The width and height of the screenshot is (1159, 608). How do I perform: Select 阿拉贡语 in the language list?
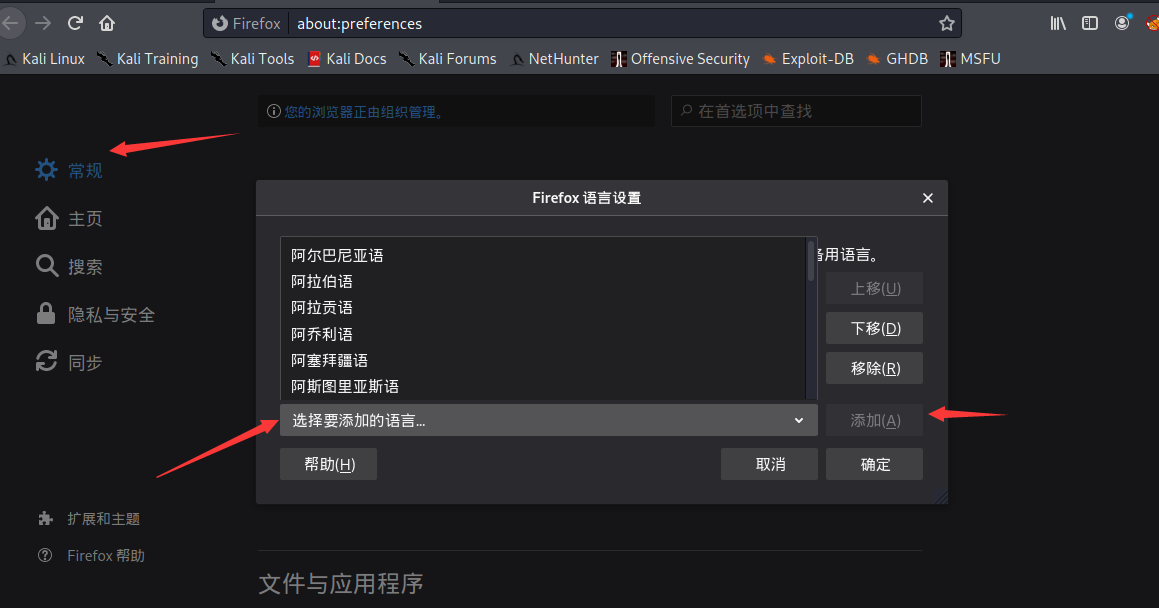543,307
